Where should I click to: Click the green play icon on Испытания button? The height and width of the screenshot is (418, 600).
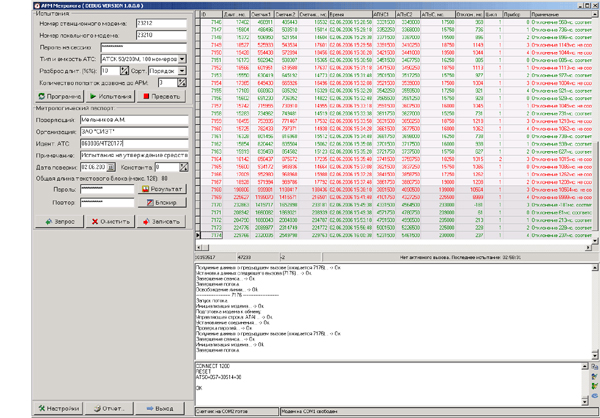(93, 96)
